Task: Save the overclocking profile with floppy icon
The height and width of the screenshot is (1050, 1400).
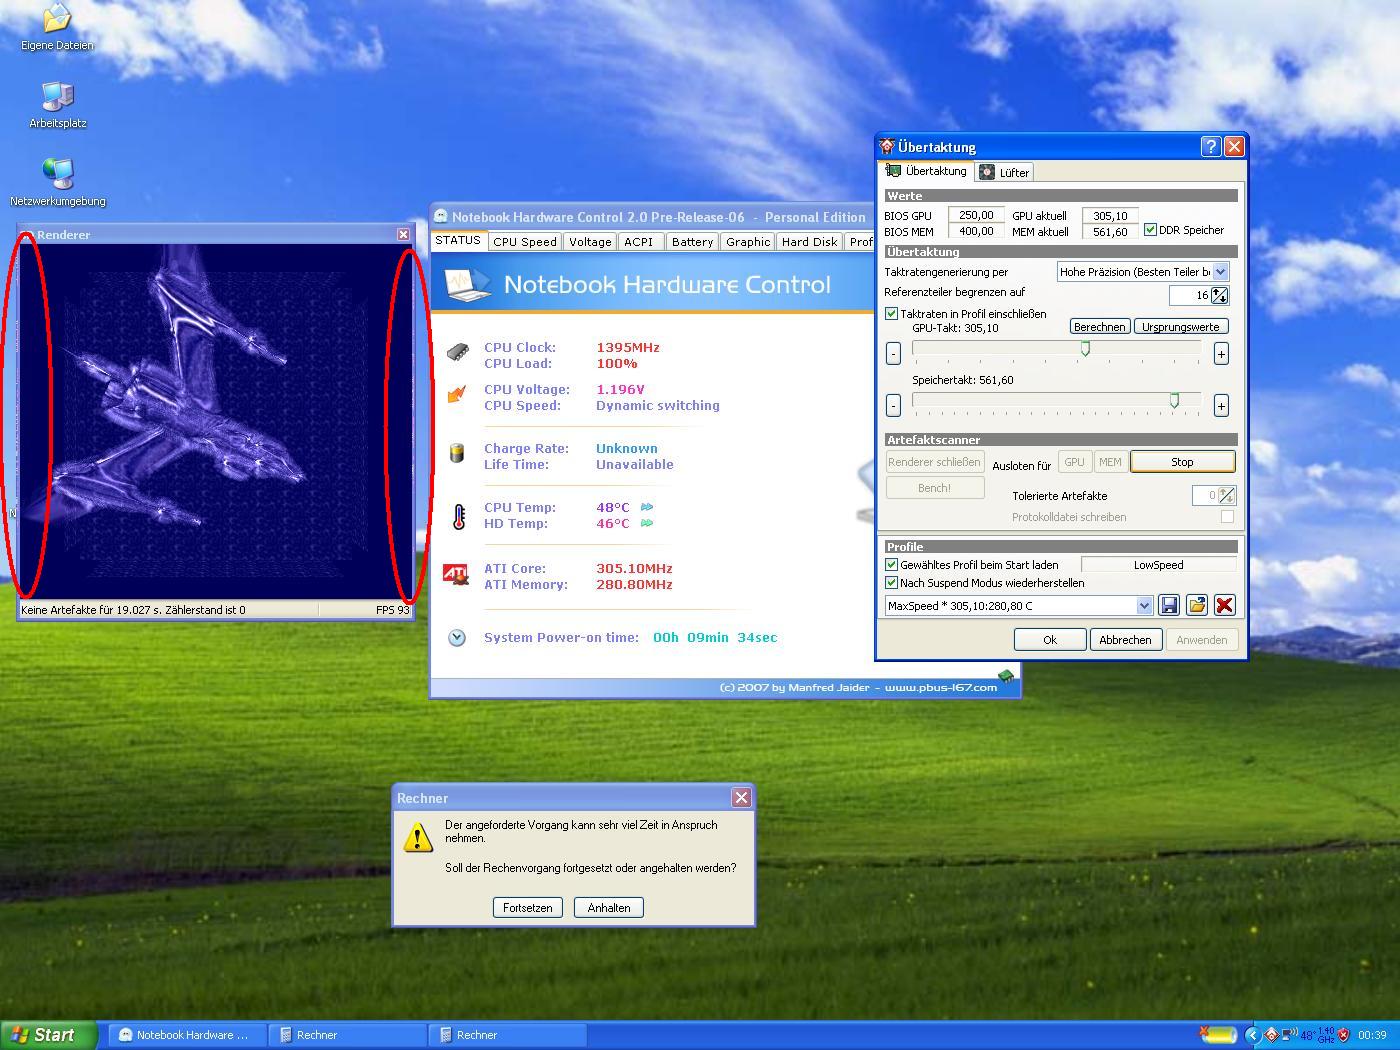Action: pos(1169,605)
